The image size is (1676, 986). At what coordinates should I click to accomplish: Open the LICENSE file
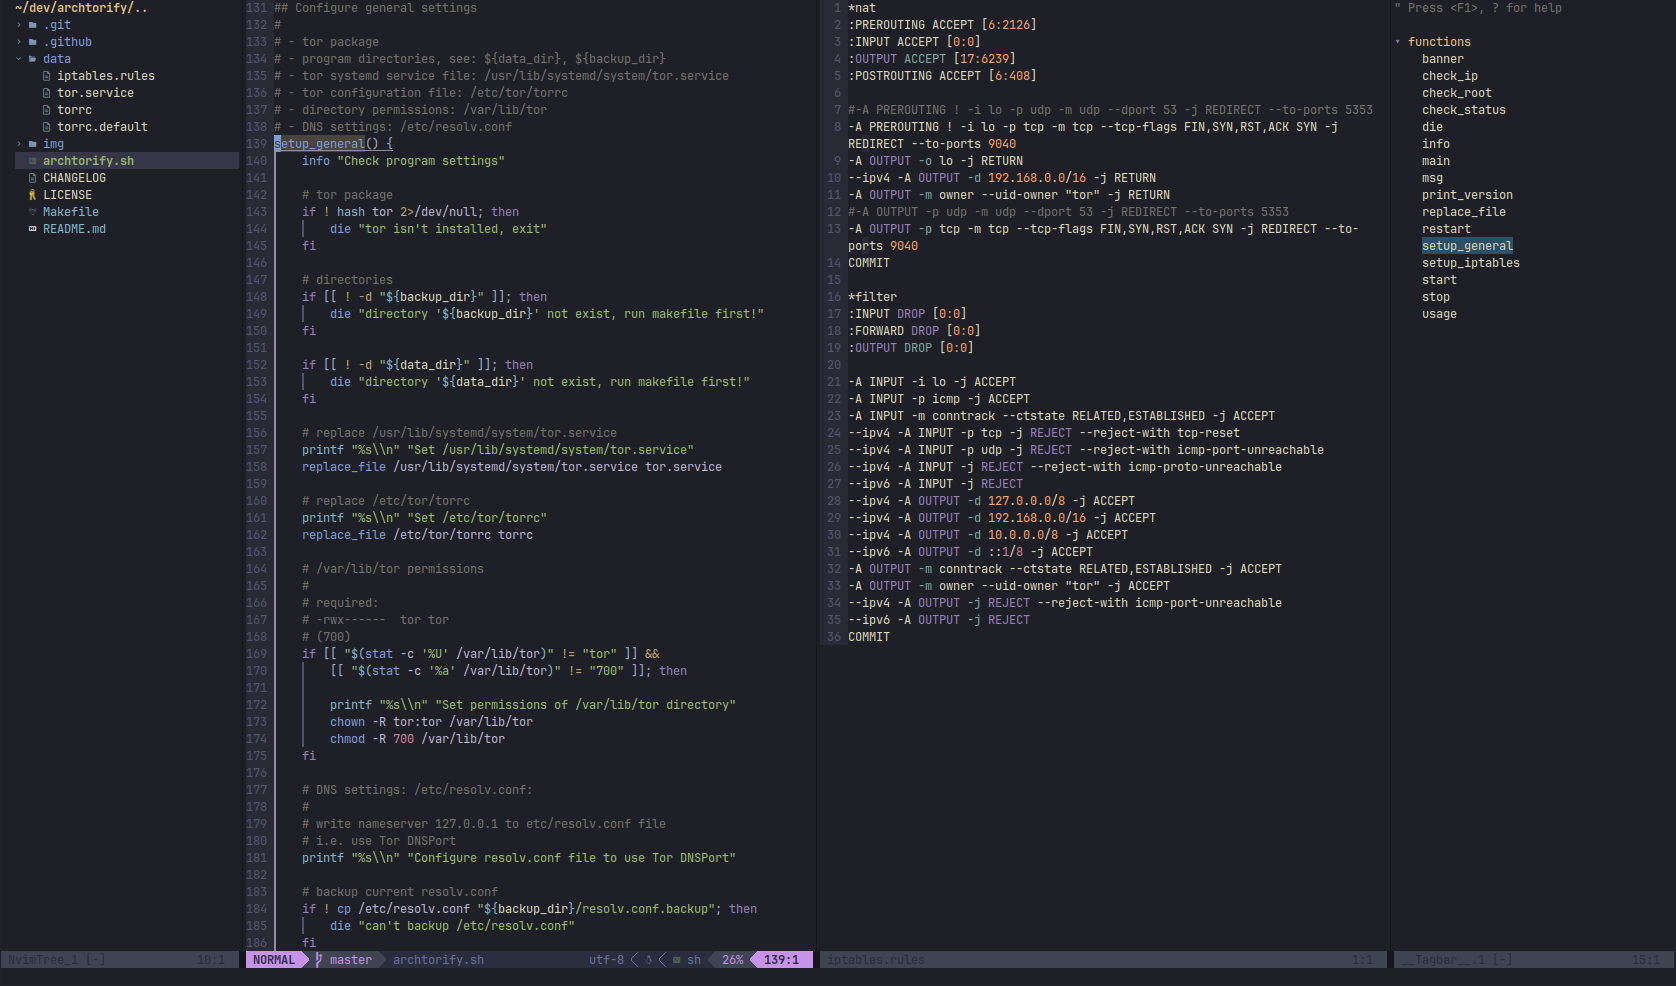(x=67, y=195)
